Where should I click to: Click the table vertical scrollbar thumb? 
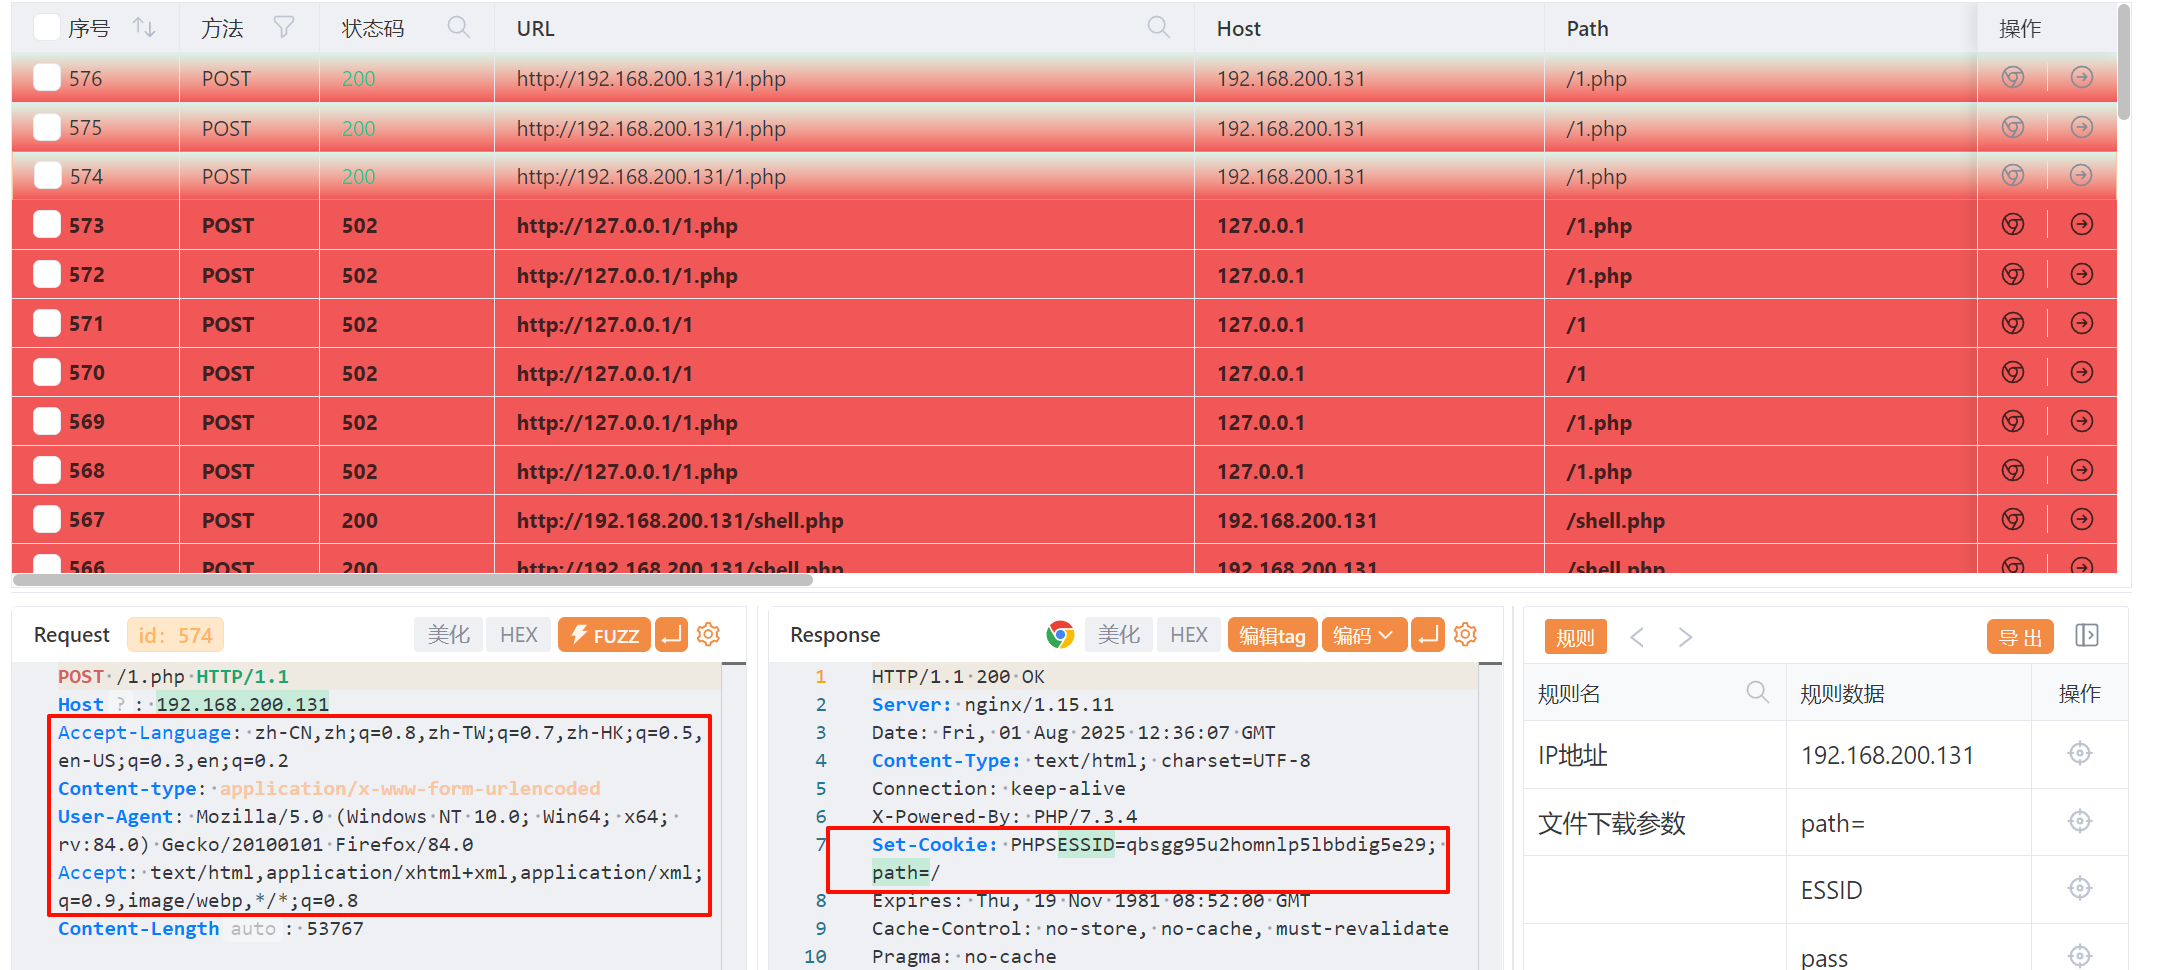(x=2124, y=62)
